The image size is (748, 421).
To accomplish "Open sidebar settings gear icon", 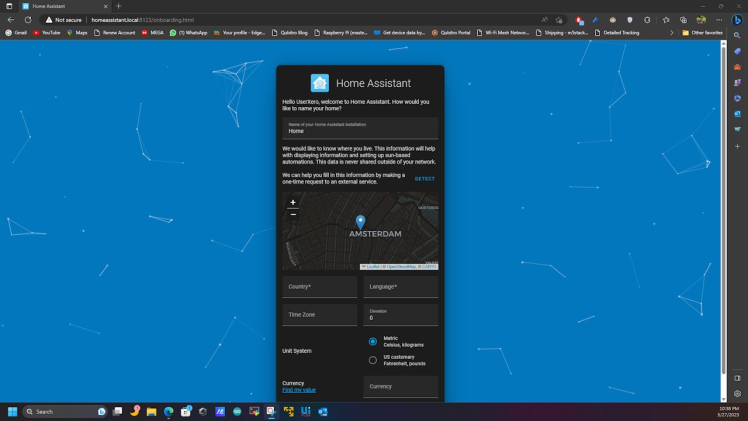I will (x=737, y=393).
